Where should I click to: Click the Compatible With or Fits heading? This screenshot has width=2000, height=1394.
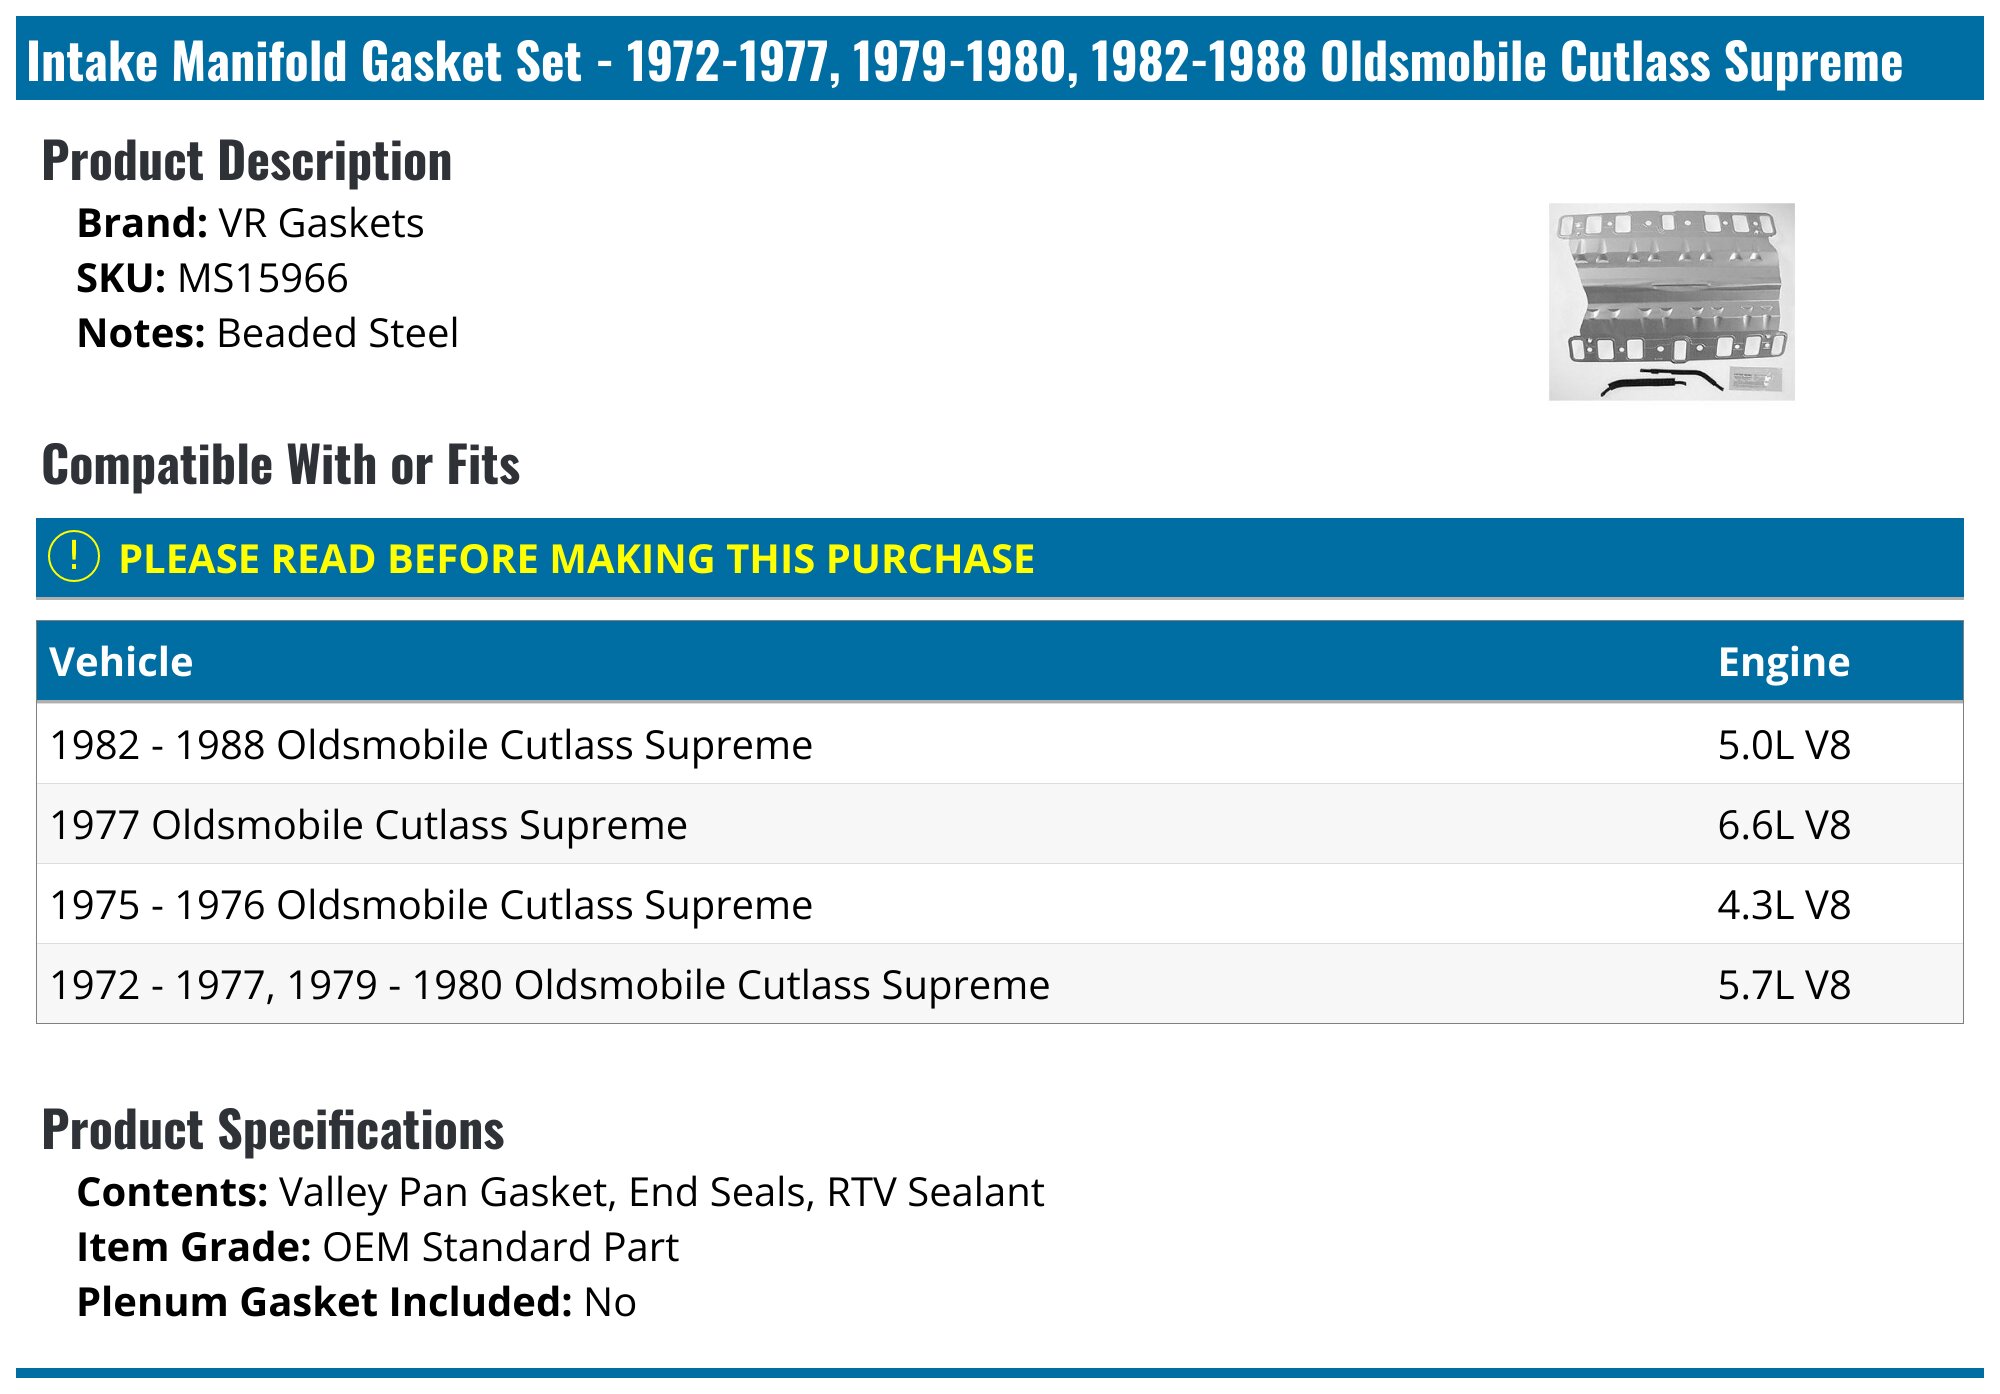pyautogui.click(x=281, y=465)
